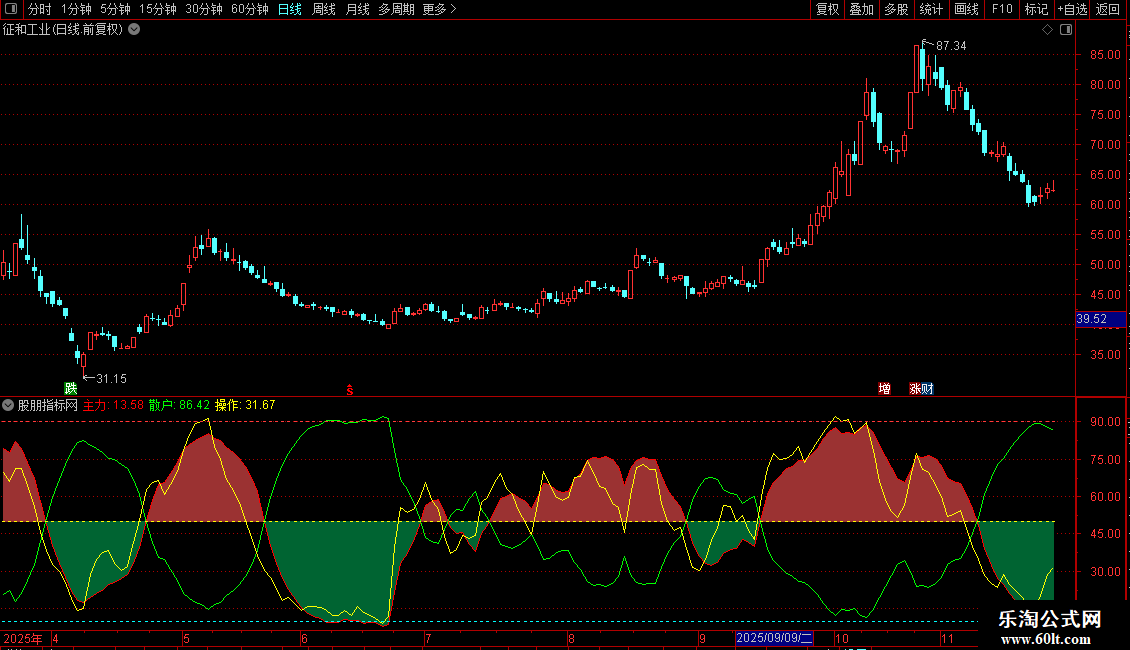
Task: Open F10 company info
Action: pyautogui.click(x=1002, y=9)
